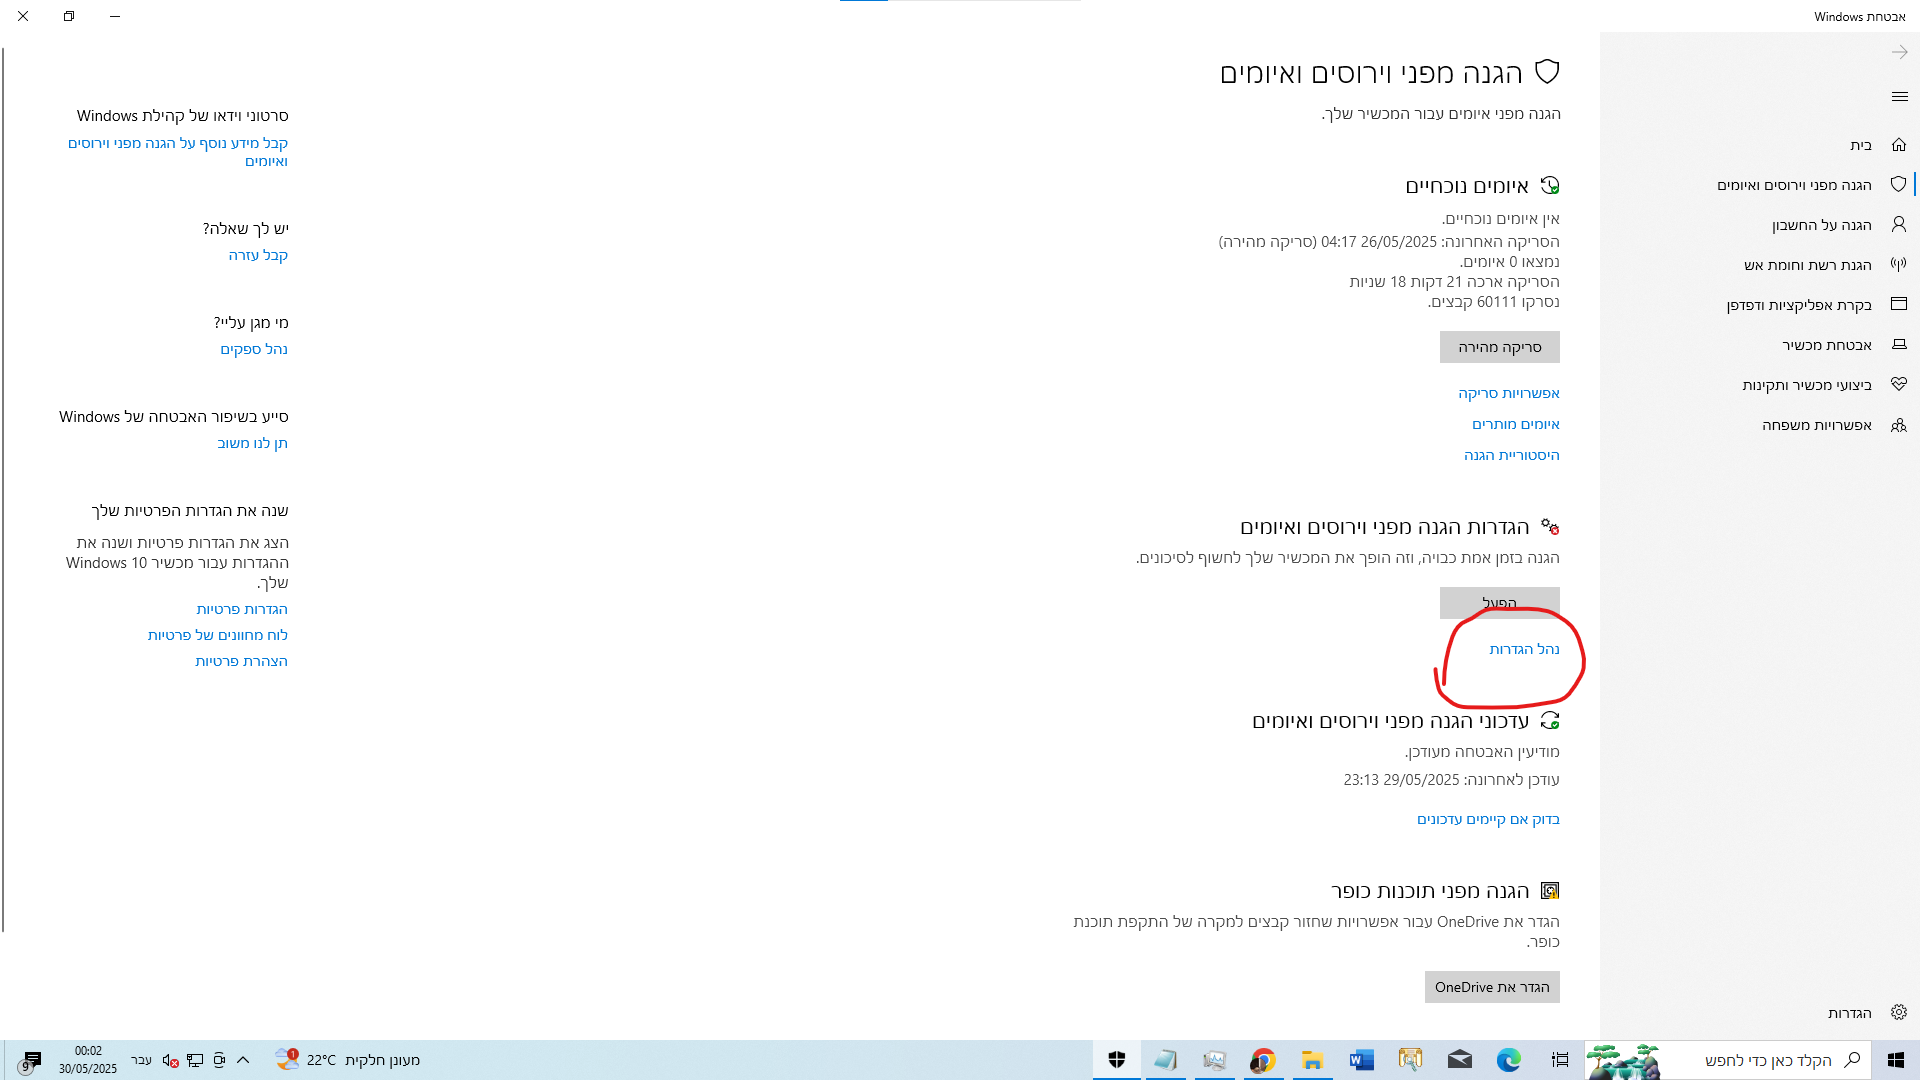
Task: Select Family options (אפשרויות משפחה) menu item
Action: (1816, 425)
